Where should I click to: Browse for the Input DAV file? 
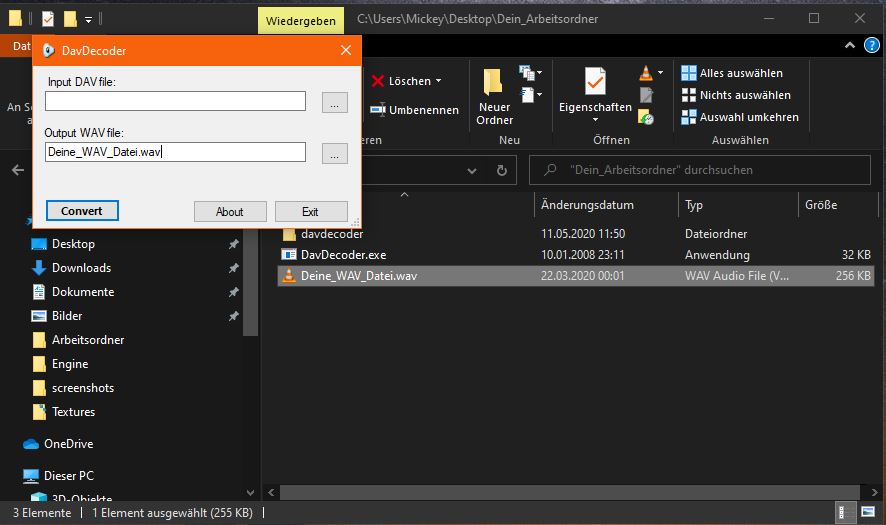pyautogui.click(x=334, y=102)
